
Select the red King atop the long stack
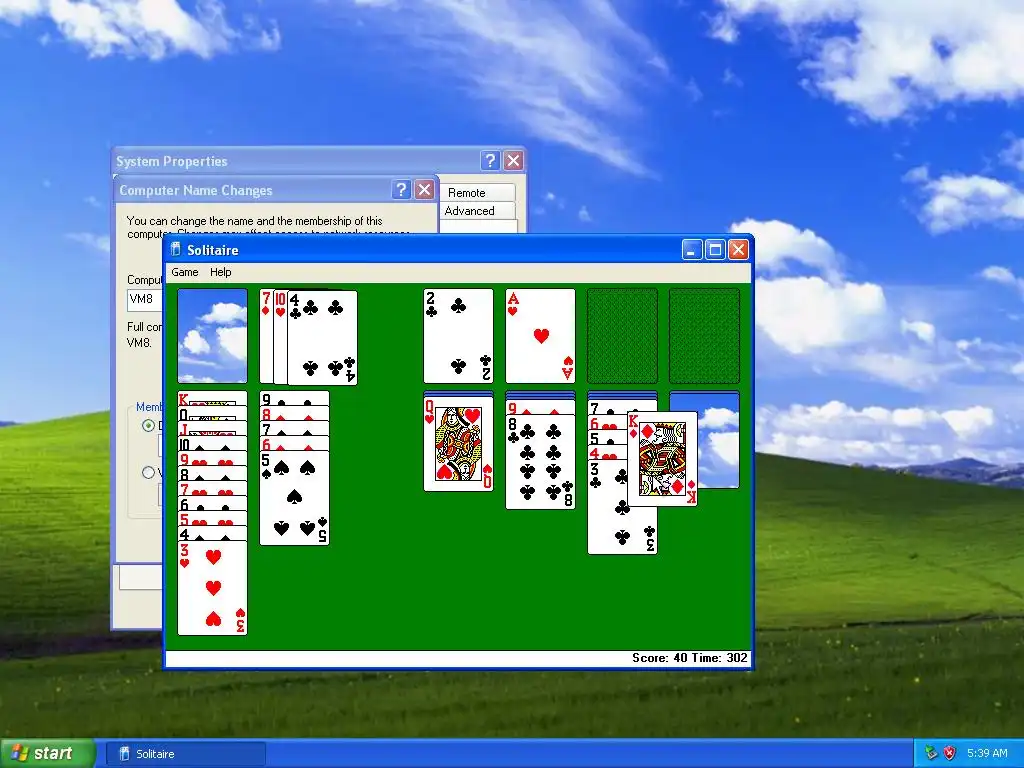click(212, 398)
